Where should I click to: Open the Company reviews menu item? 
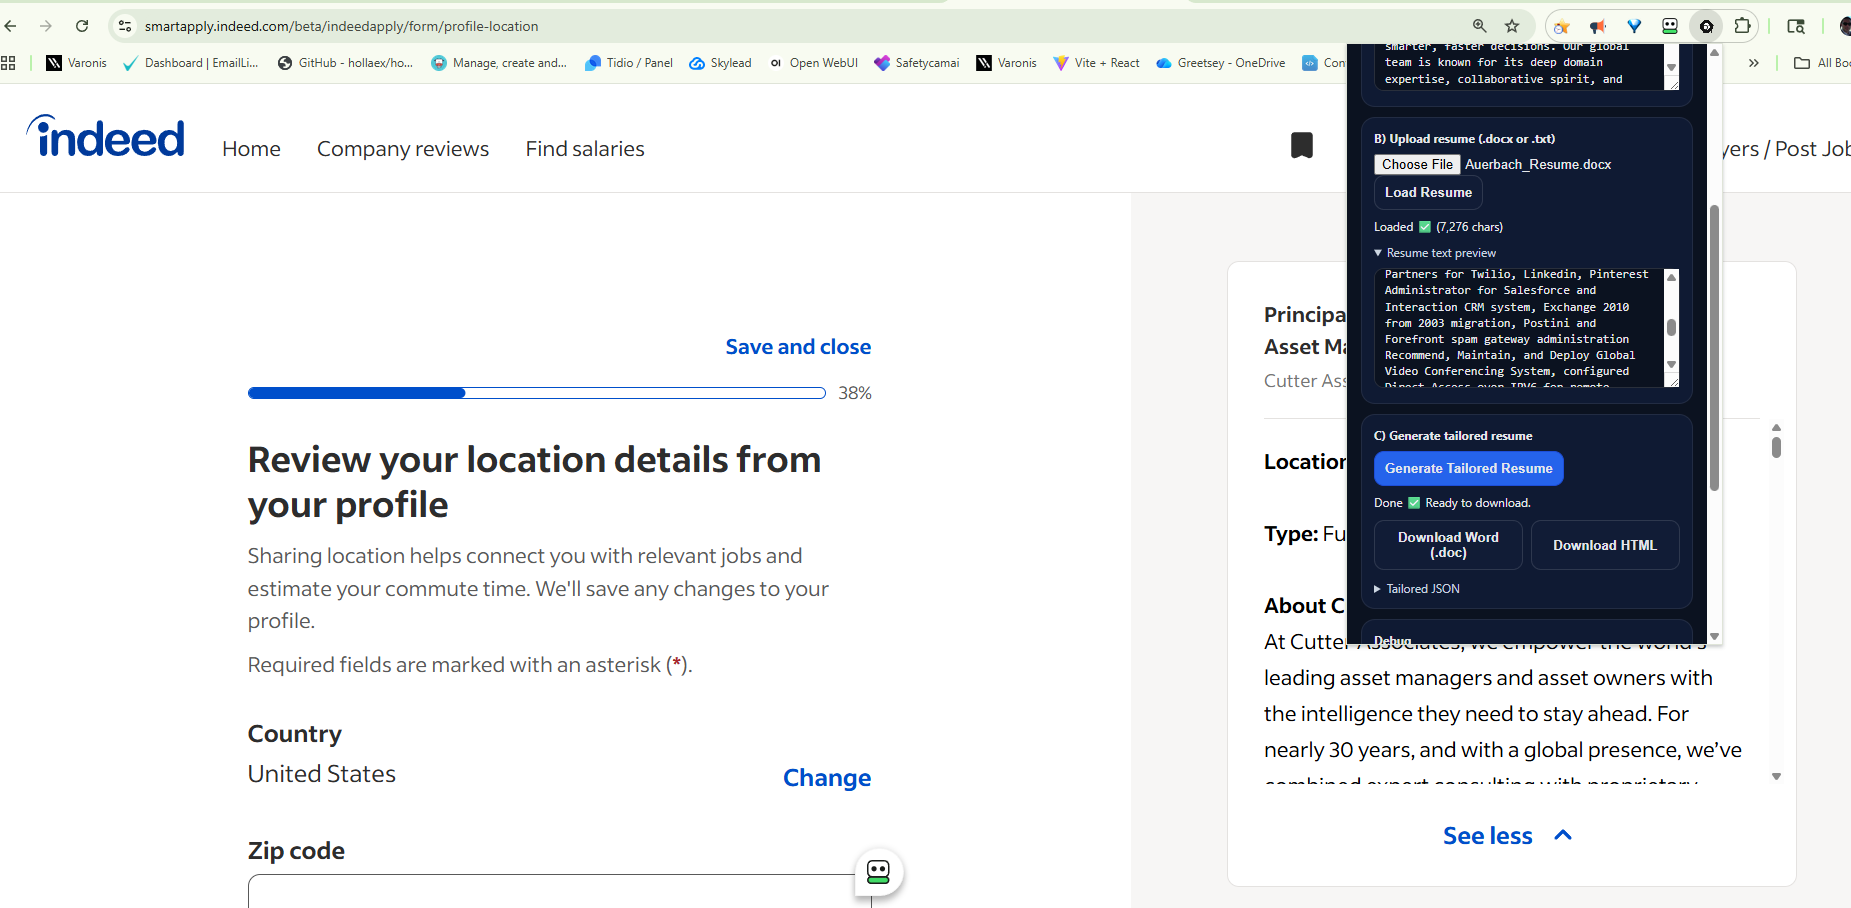pyautogui.click(x=403, y=149)
